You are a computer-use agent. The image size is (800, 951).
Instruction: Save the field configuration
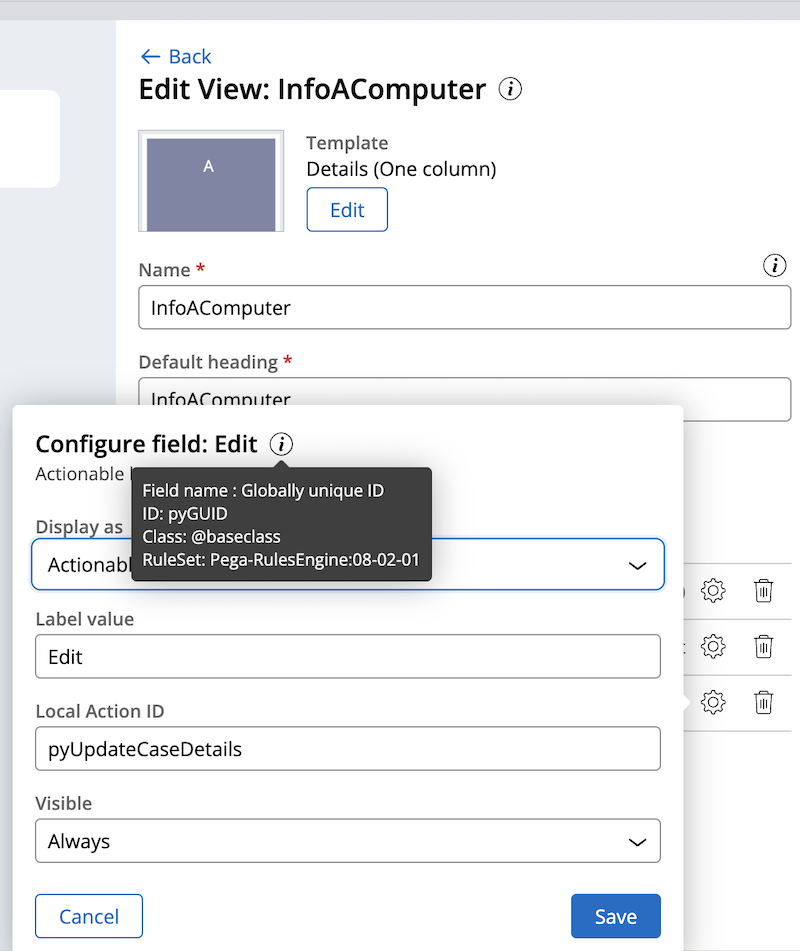point(615,916)
